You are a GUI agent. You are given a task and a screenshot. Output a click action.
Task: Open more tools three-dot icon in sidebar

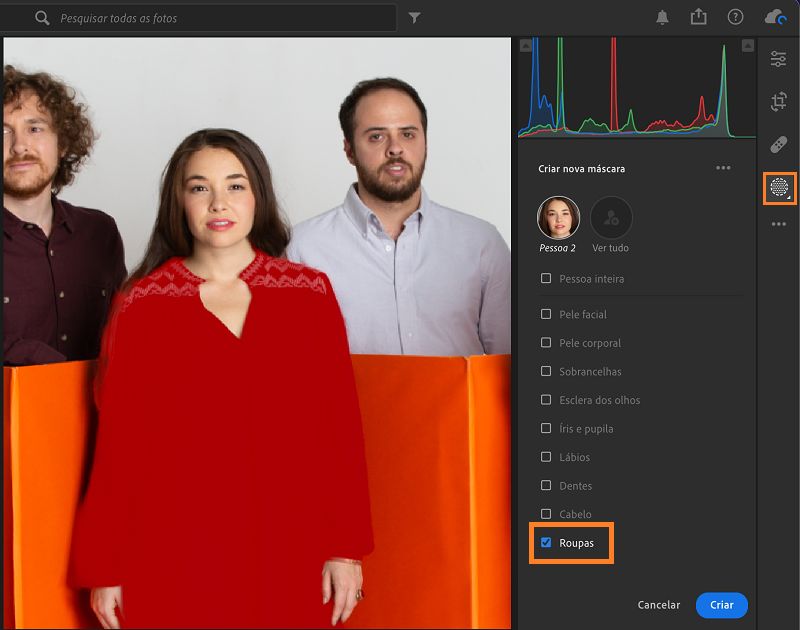779,224
